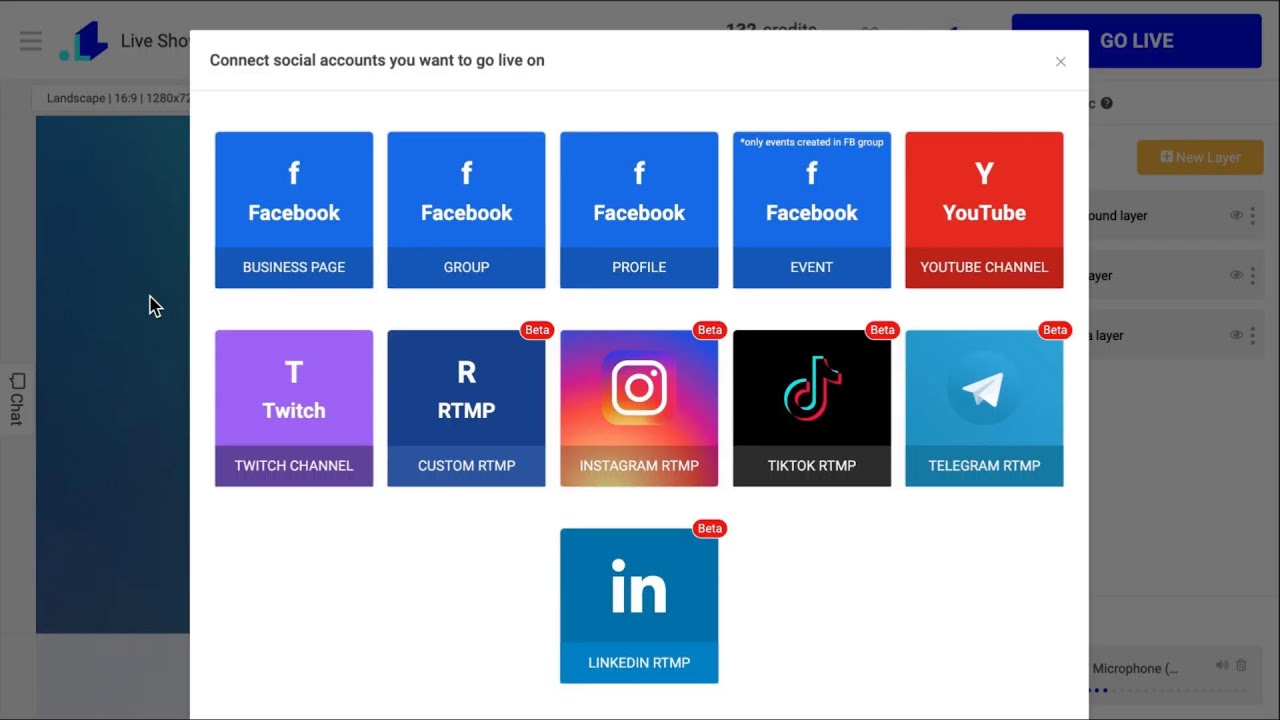
Task: Mute the Microphone with speaker icon
Action: (x=1222, y=665)
